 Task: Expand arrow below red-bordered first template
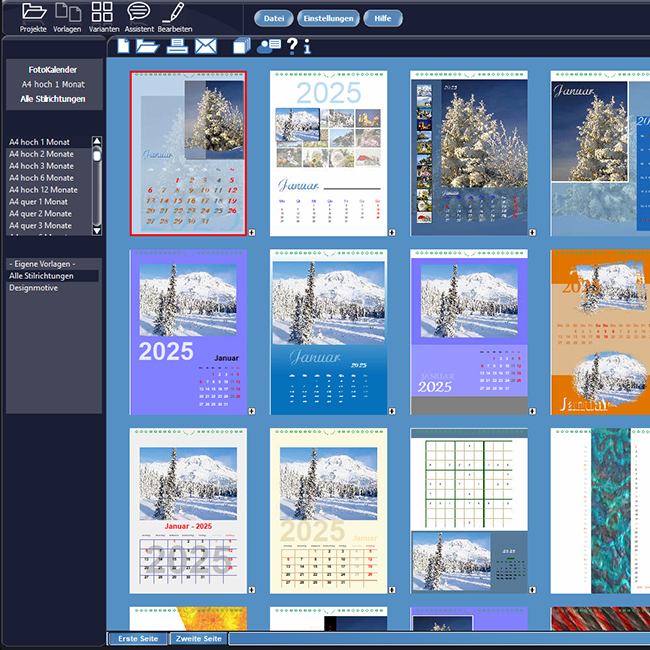pos(251,232)
